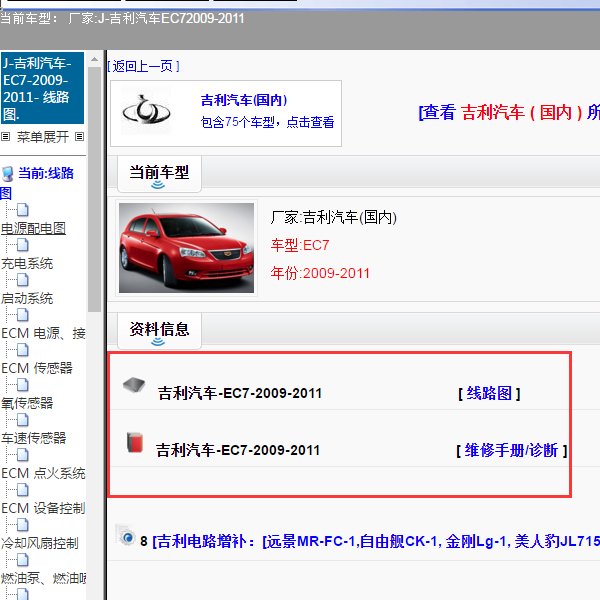
Task: Select the 当前车型 tab
Action: 159,174
